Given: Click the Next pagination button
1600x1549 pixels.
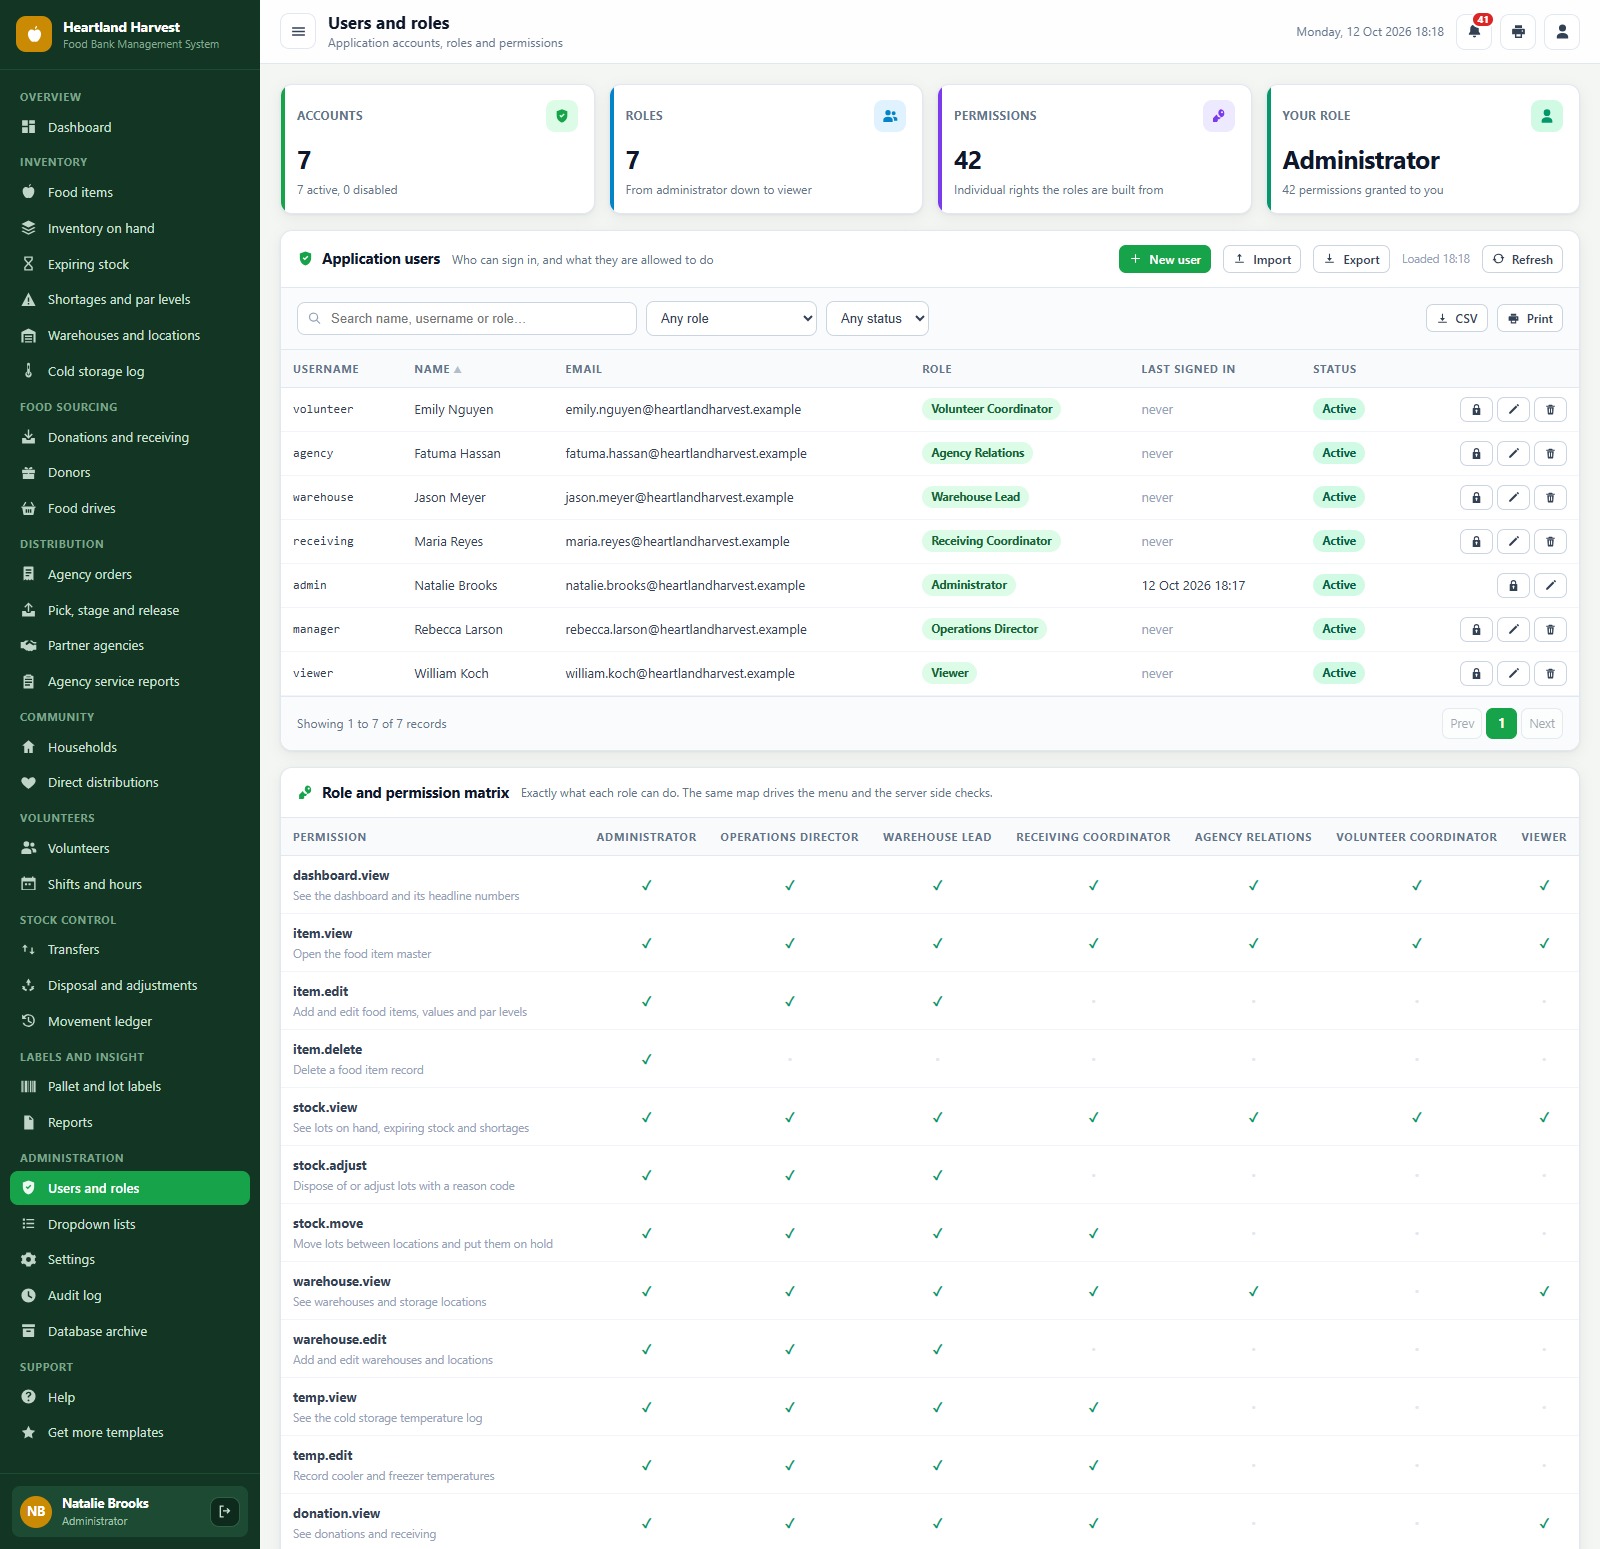Looking at the screenshot, I should 1542,723.
